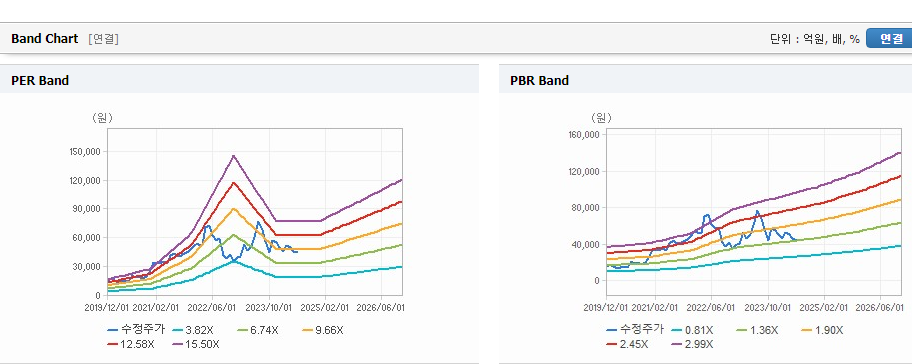This screenshot has width=912, height=364.
Task: Toggle the 0.81X legend series
Action: pos(692,330)
